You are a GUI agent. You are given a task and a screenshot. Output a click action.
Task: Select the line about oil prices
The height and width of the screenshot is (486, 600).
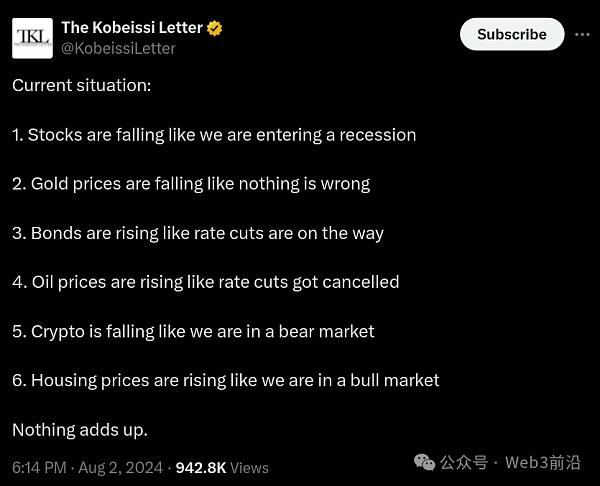click(205, 282)
